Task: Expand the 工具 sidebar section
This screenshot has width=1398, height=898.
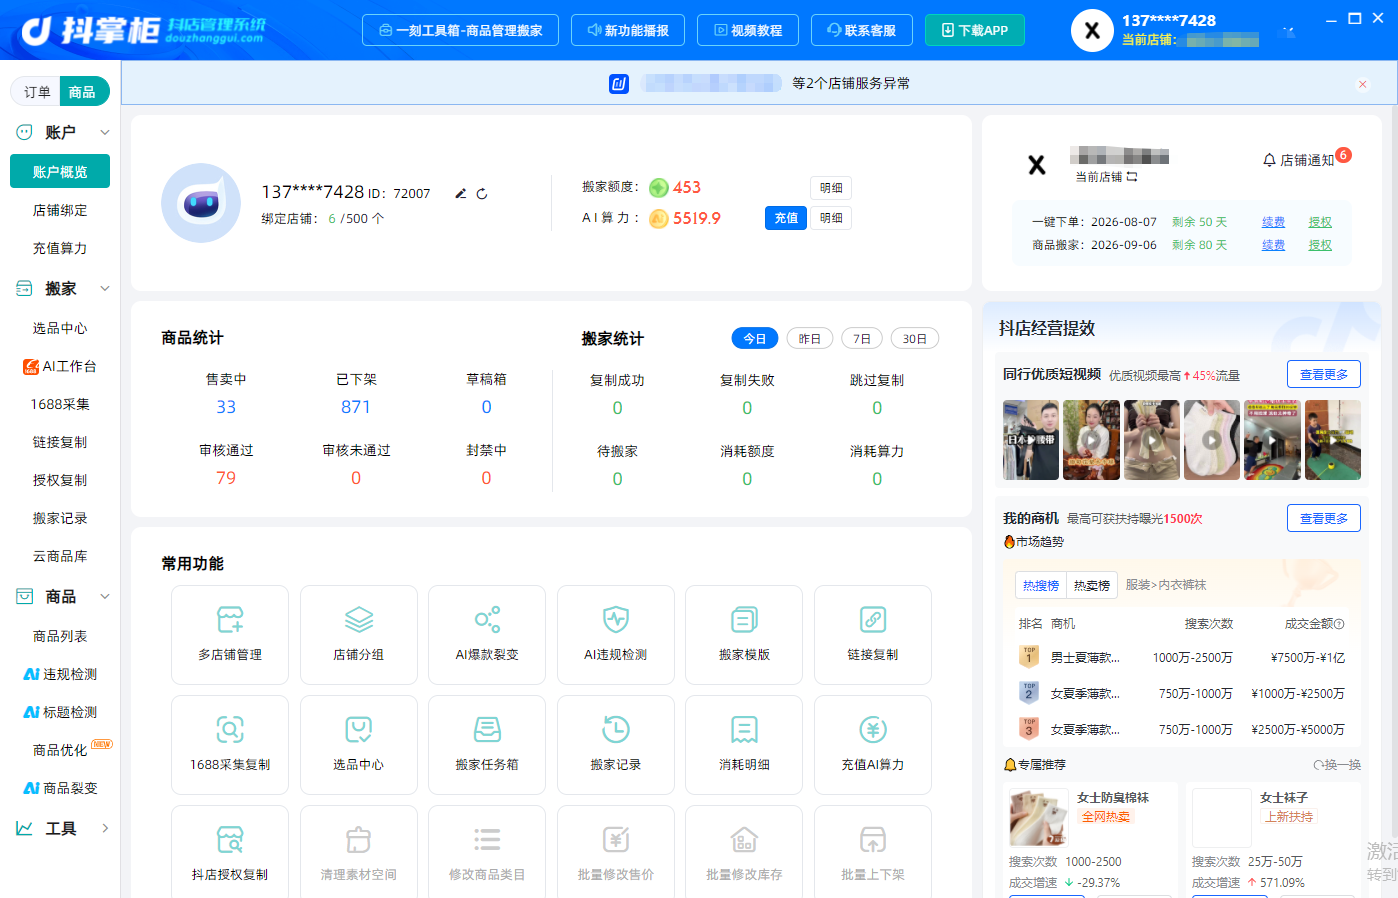Action: point(105,828)
